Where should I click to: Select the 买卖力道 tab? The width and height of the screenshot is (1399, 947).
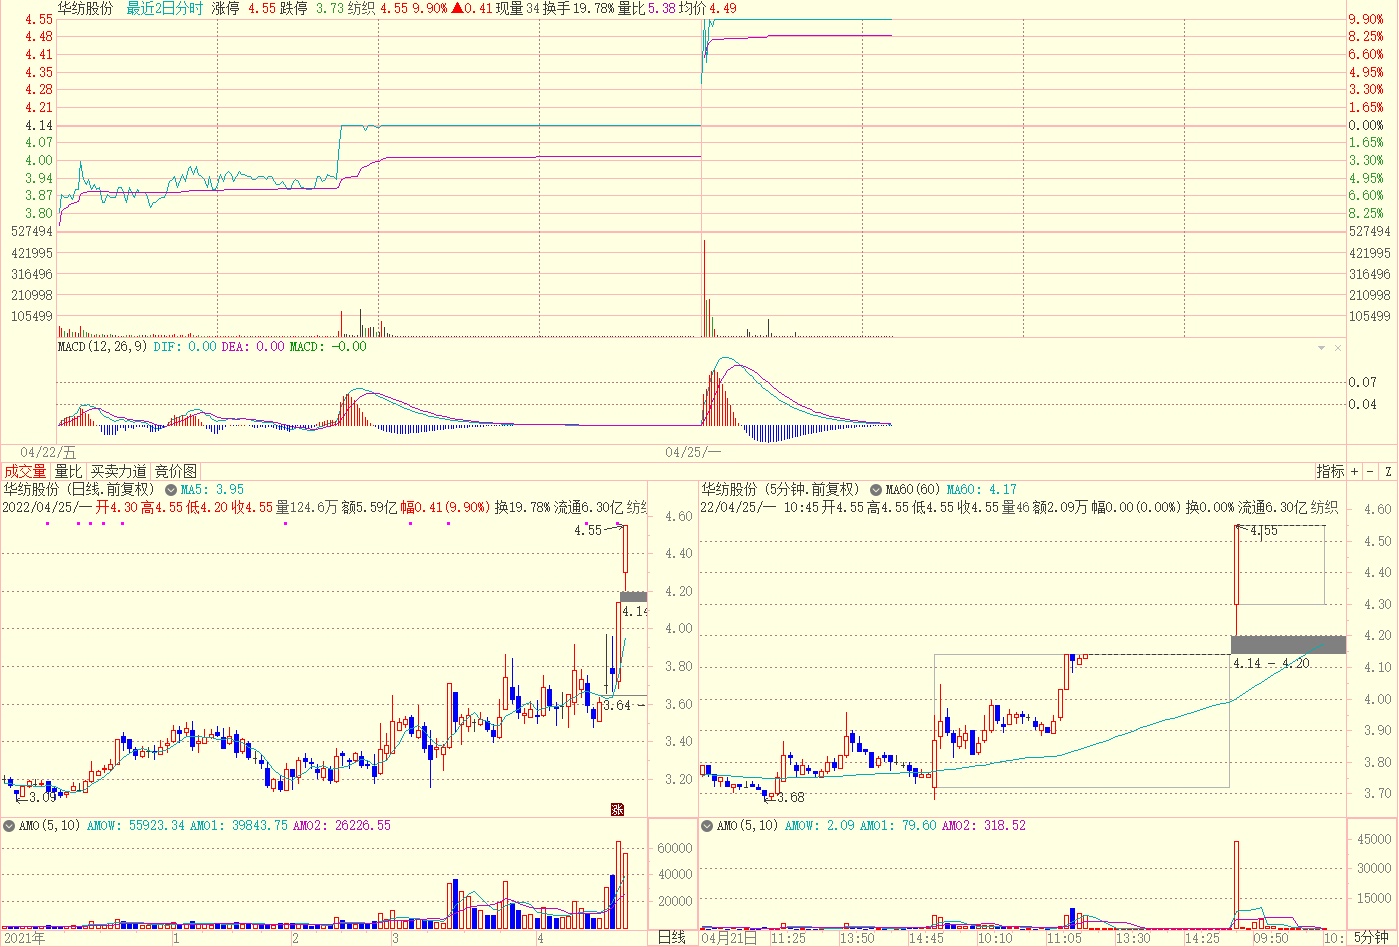point(119,471)
